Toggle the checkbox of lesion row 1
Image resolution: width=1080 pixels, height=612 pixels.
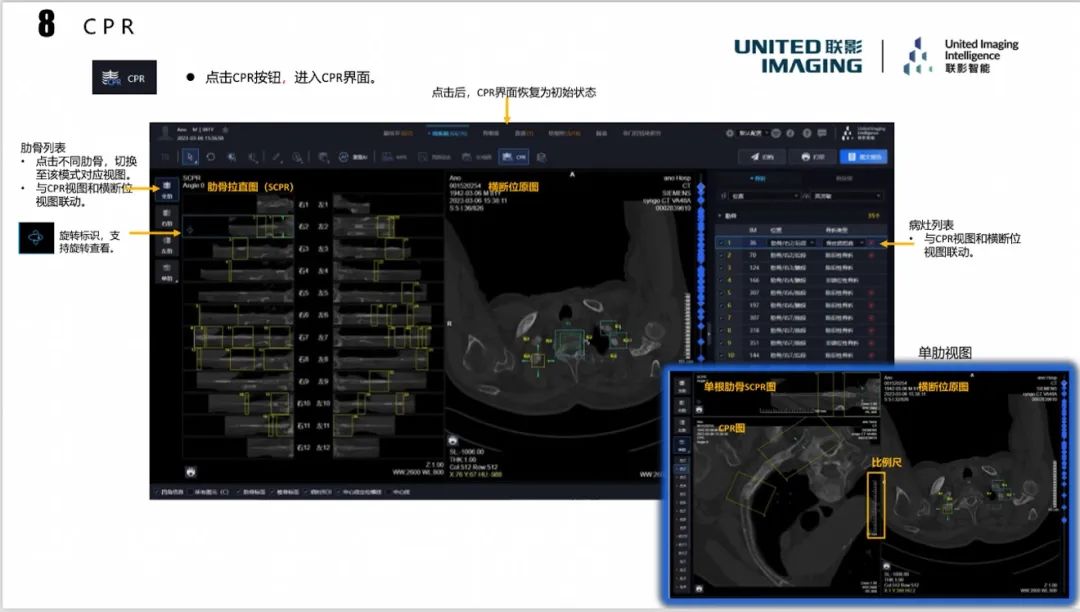[x=721, y=242]
